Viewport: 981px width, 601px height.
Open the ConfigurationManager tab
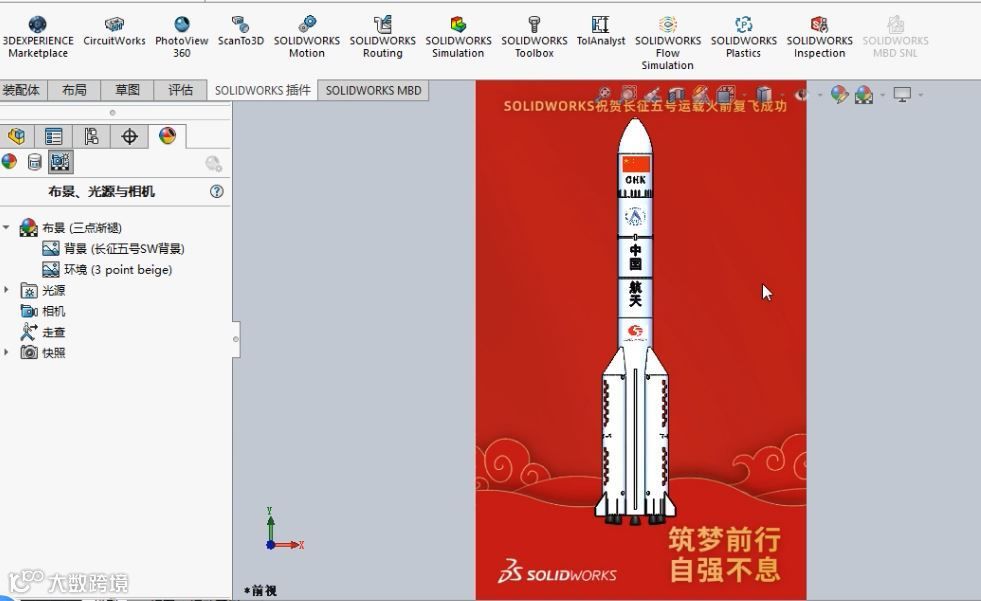pyautogui.click(x=91, y=136)
